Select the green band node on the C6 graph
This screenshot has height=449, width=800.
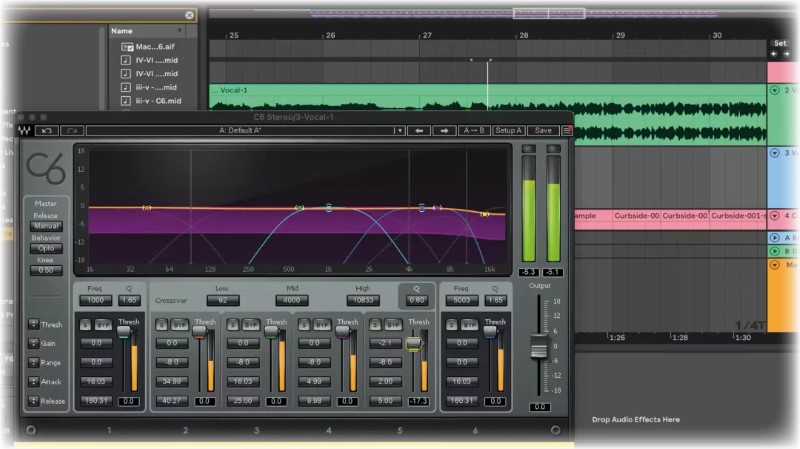pyautogui.click(x=299, y=208)
